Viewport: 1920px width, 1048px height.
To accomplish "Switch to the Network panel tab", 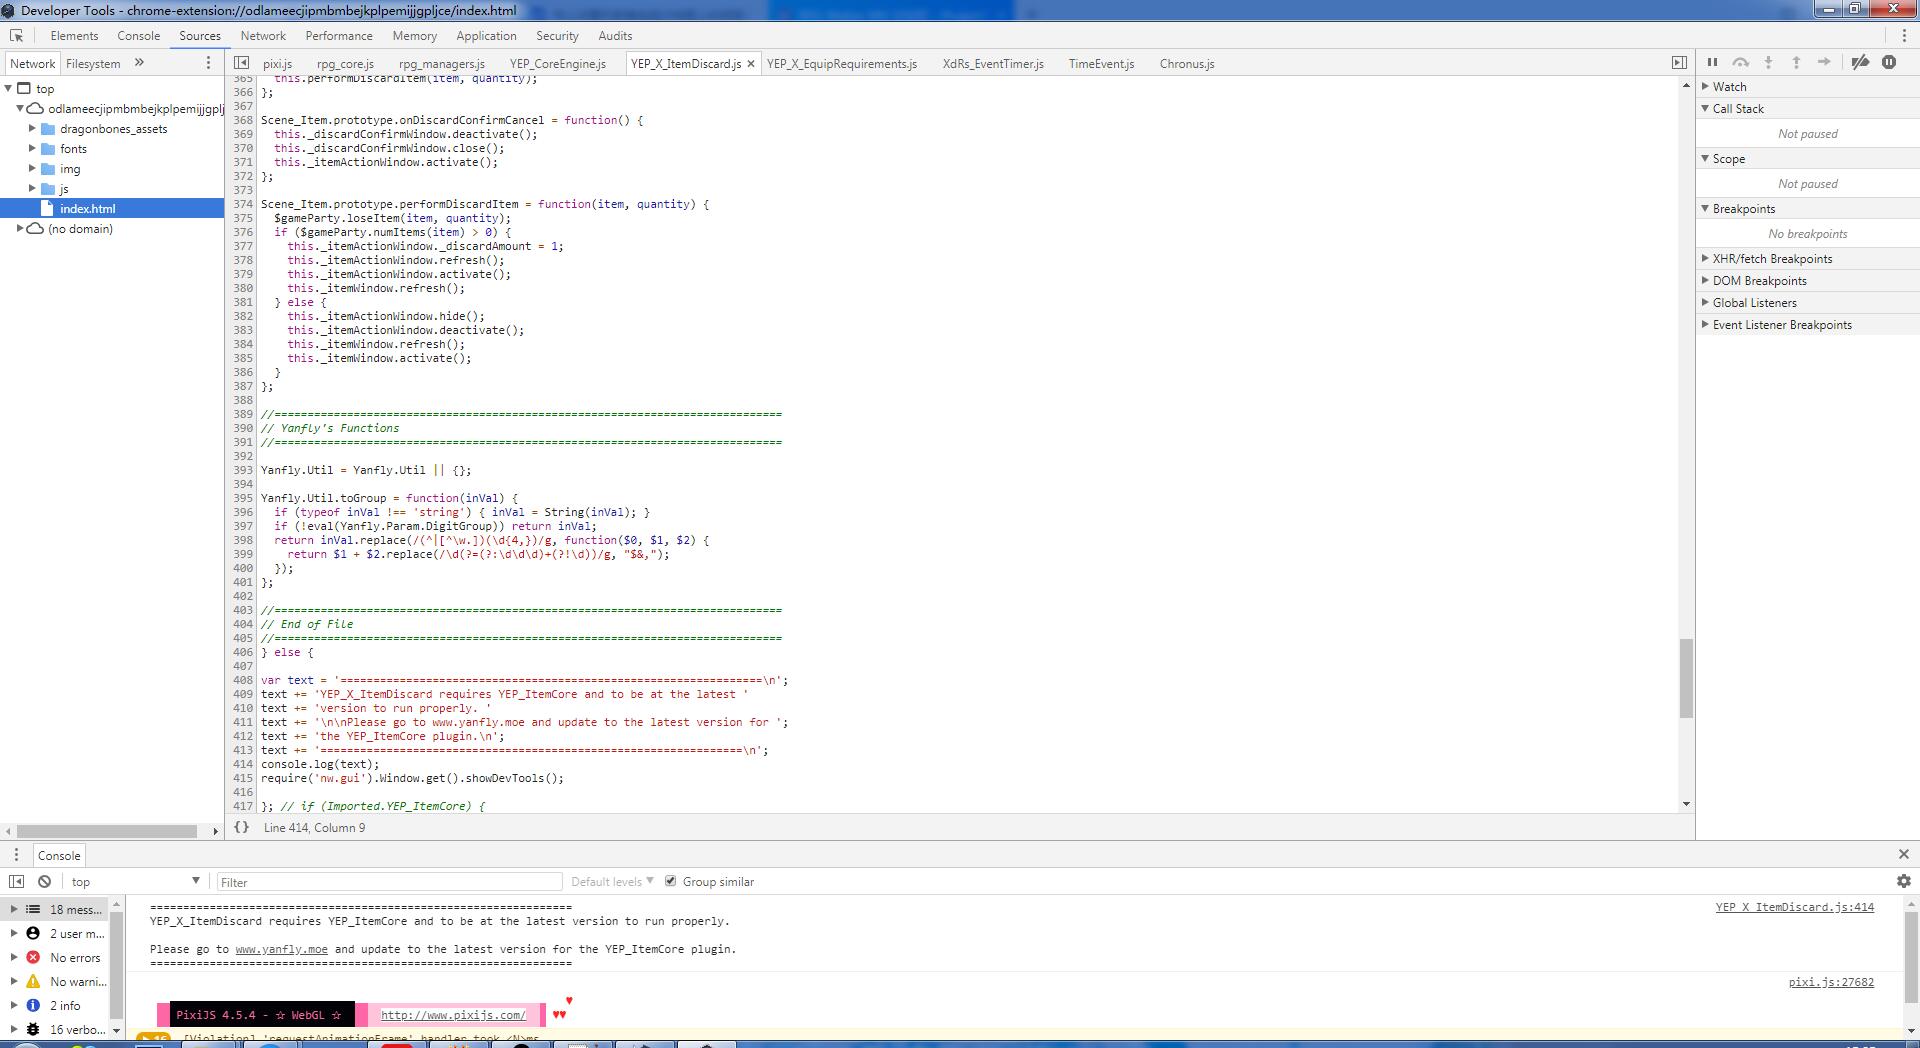I will [x=263, y=35].
